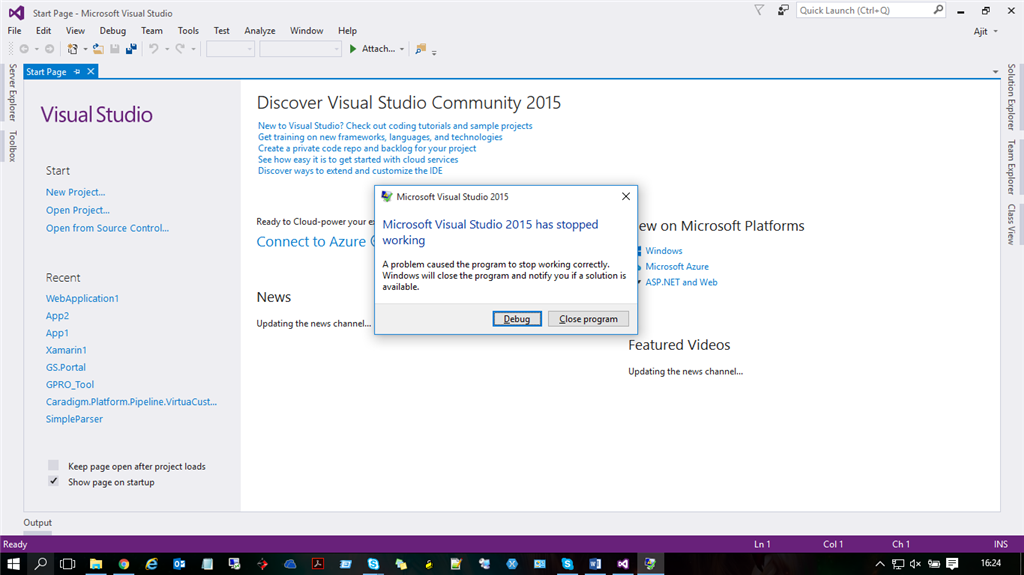
Task: Open the toolbar options overflow arrow
Action: click(x=434, y=52)
